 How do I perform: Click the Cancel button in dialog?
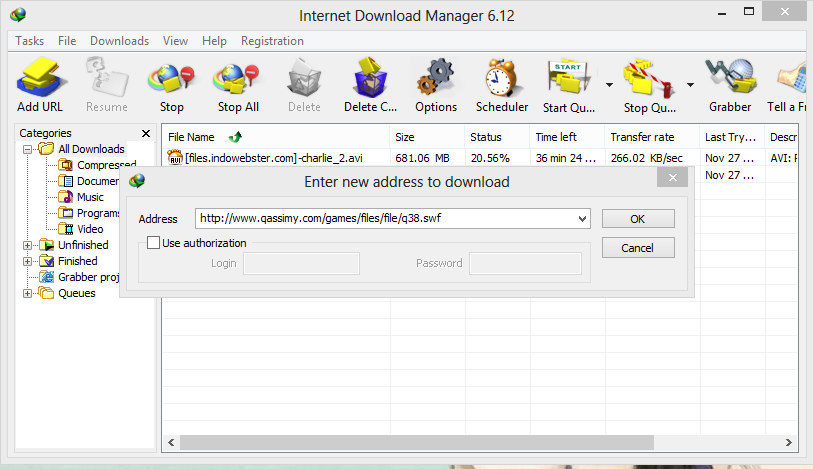[638, 248]
